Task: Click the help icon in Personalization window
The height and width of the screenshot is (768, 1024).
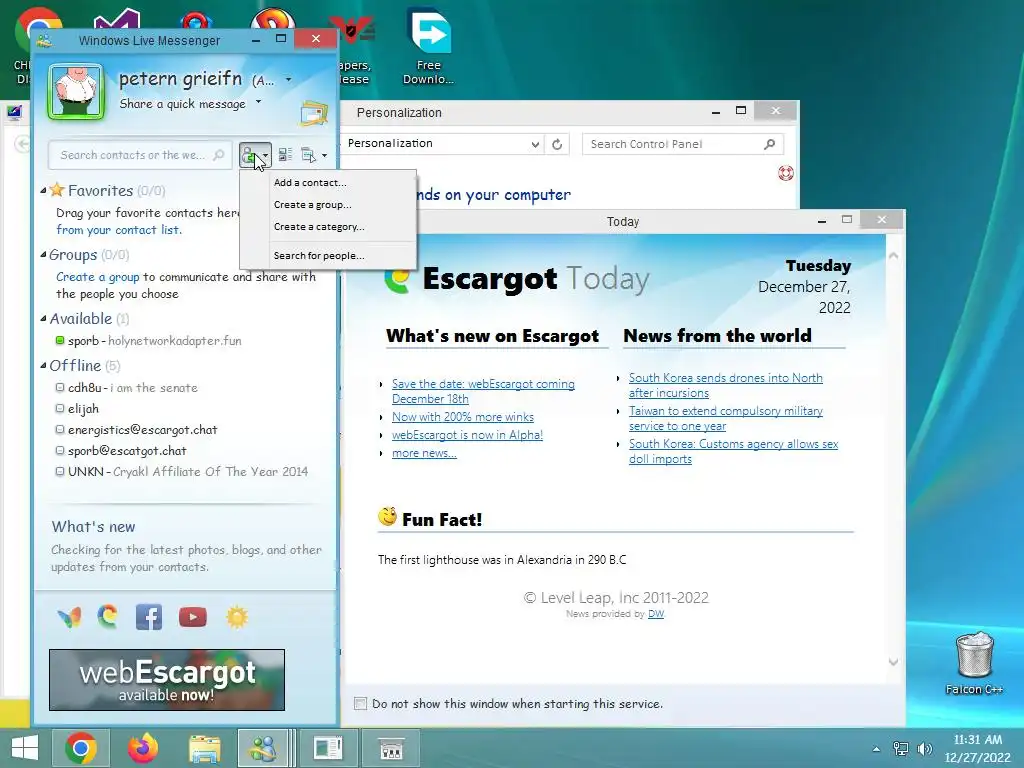Action: [x=786, y=173]
